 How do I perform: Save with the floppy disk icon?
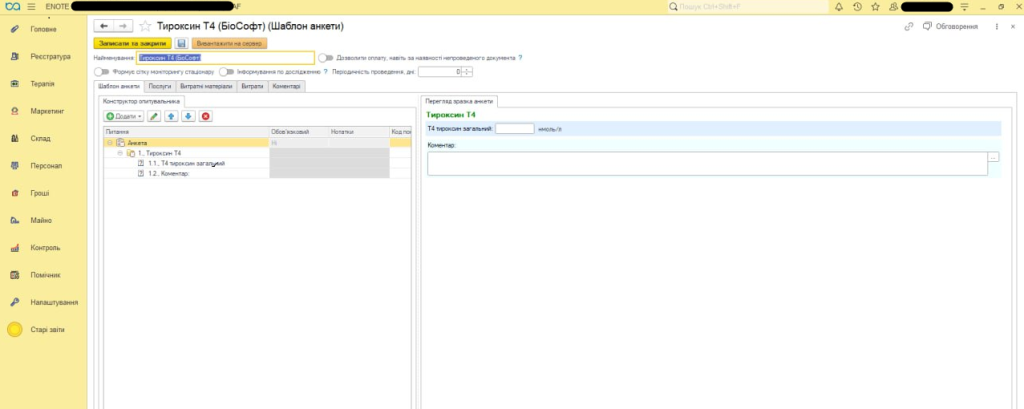pos(182,43)
